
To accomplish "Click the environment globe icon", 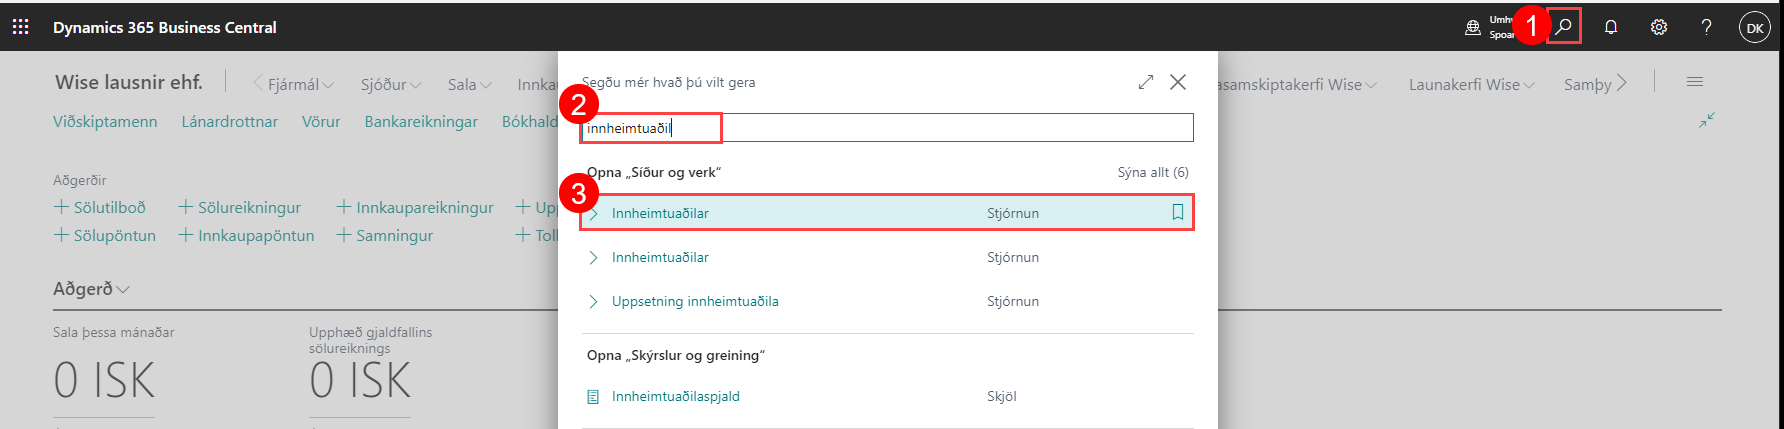I will click(x=1472, y=28).
